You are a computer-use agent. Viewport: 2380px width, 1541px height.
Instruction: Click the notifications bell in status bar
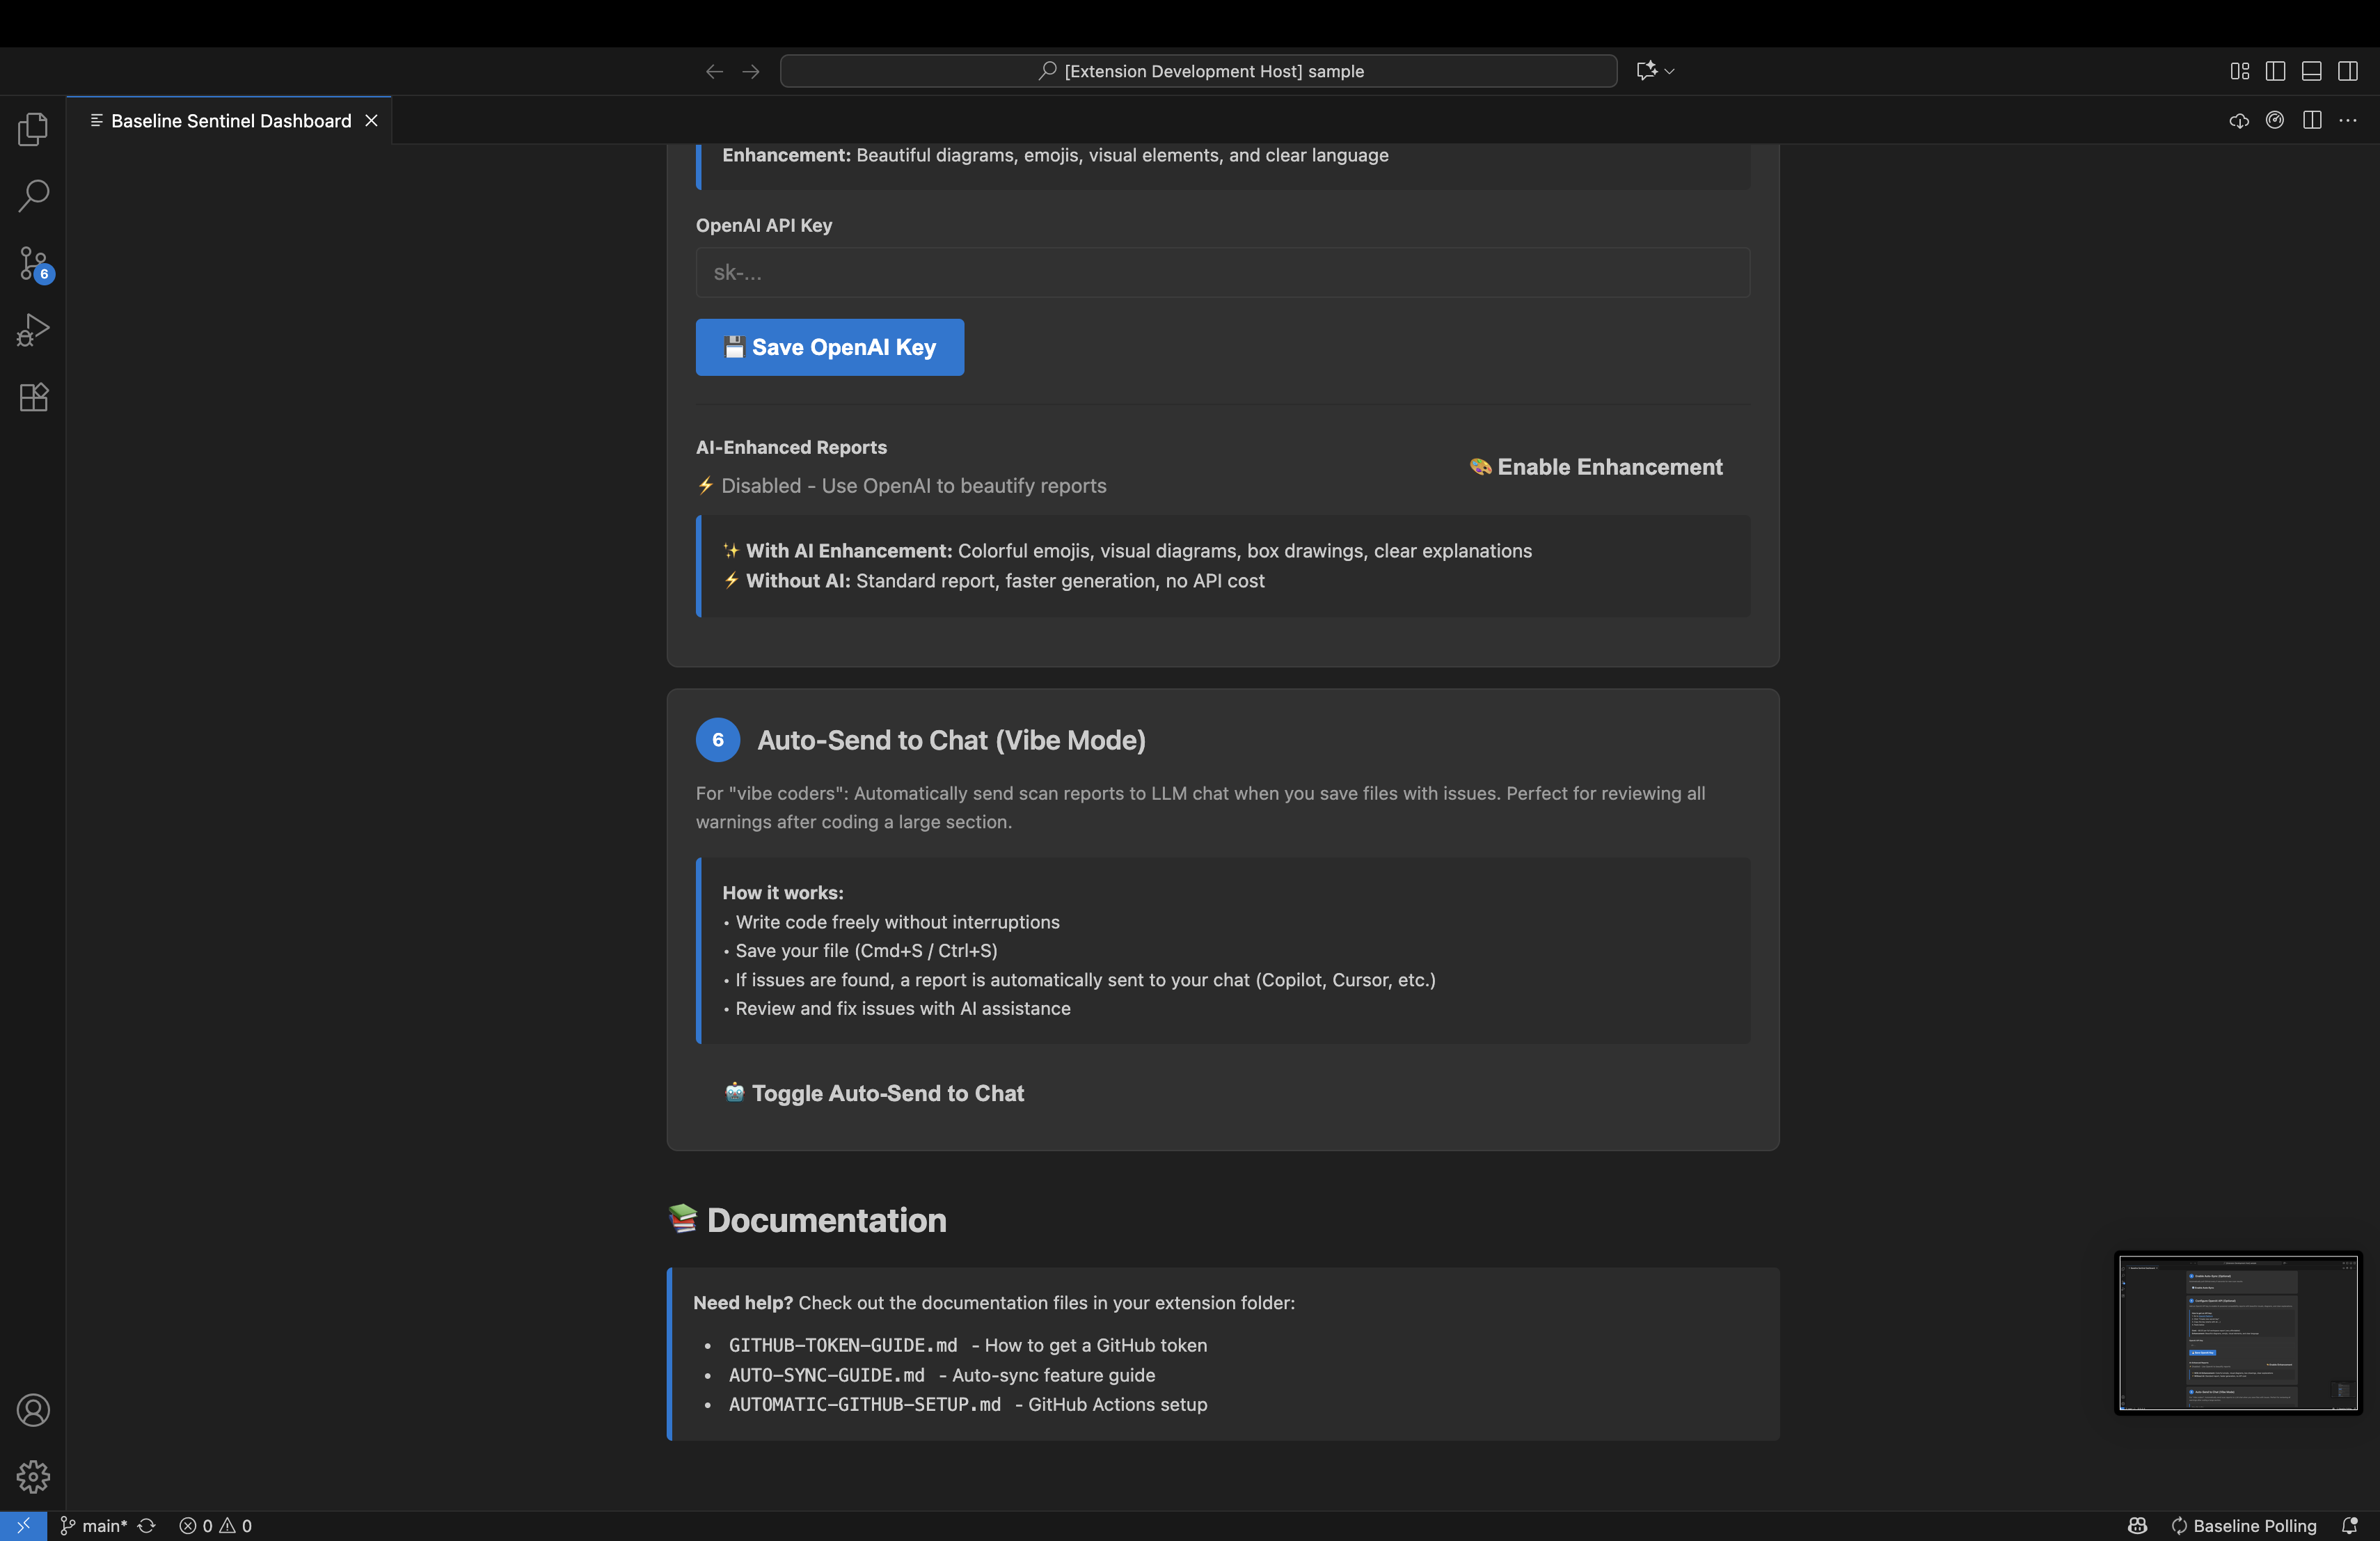pyautogui.click(x=2350, y=1525)
